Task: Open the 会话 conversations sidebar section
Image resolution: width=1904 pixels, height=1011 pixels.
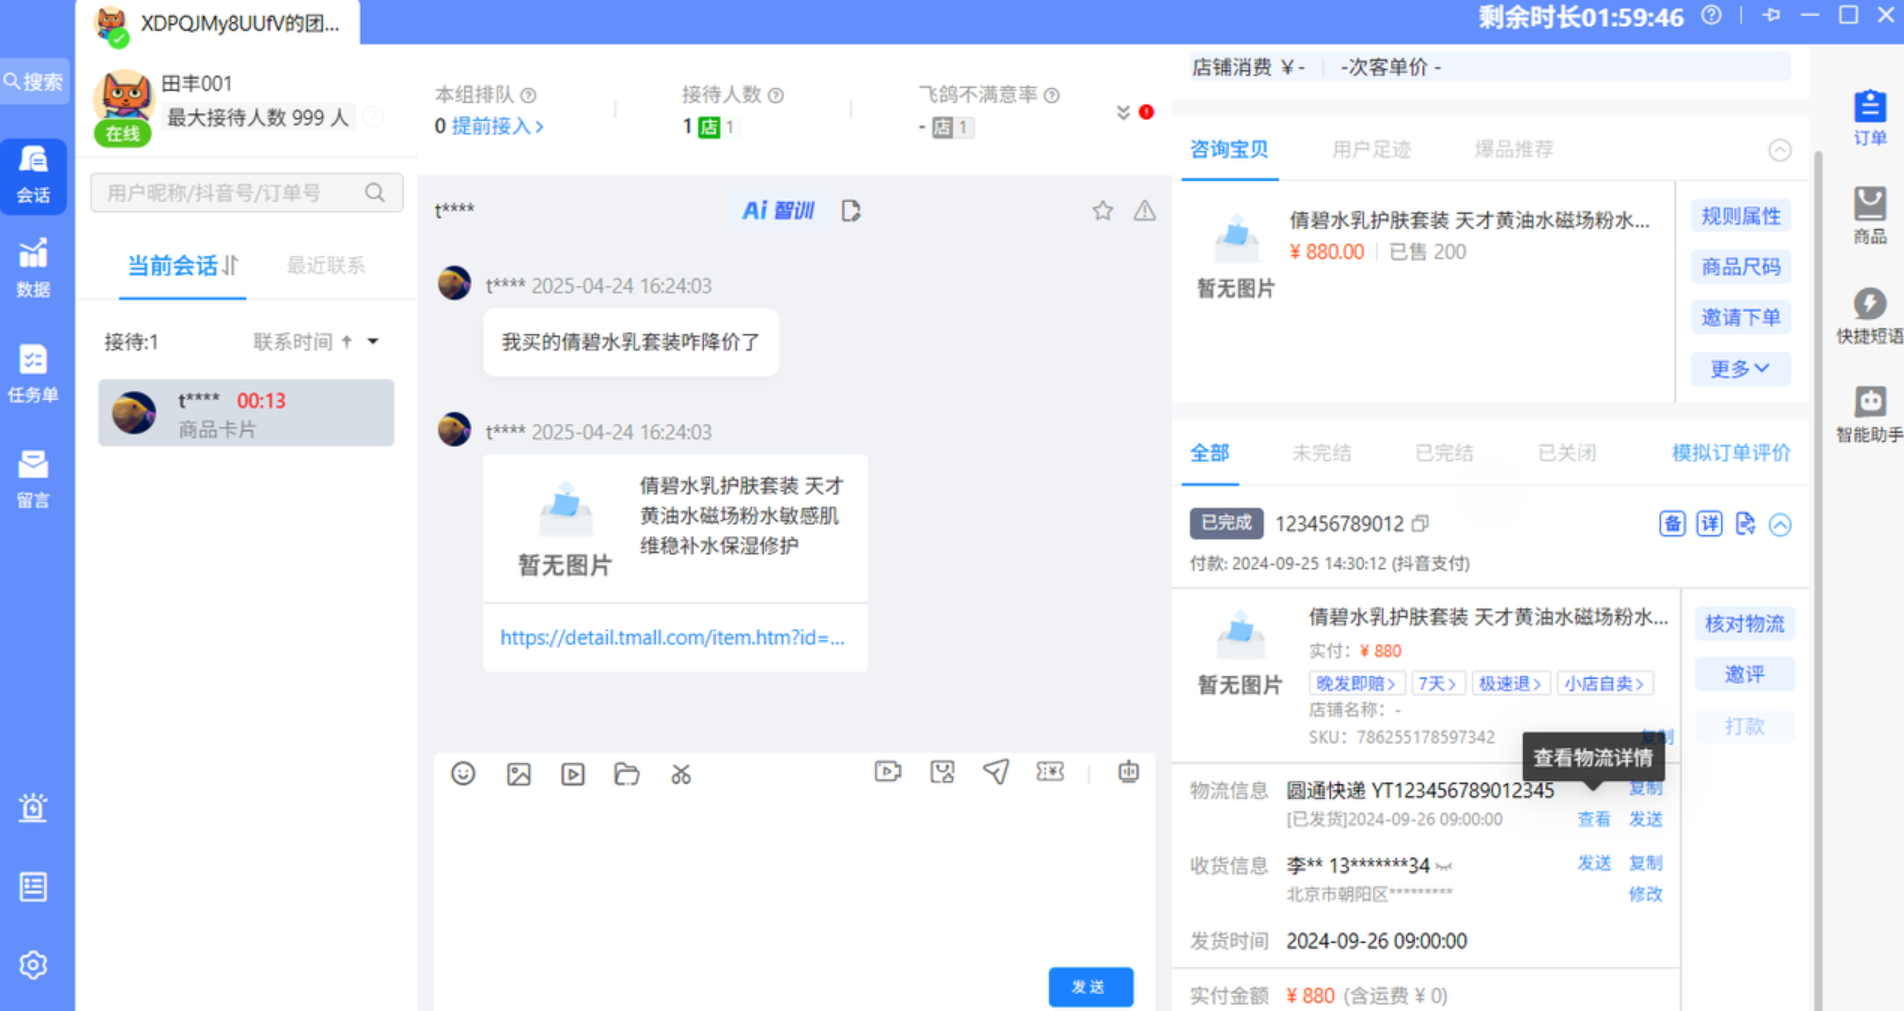Action: [33, 175]
